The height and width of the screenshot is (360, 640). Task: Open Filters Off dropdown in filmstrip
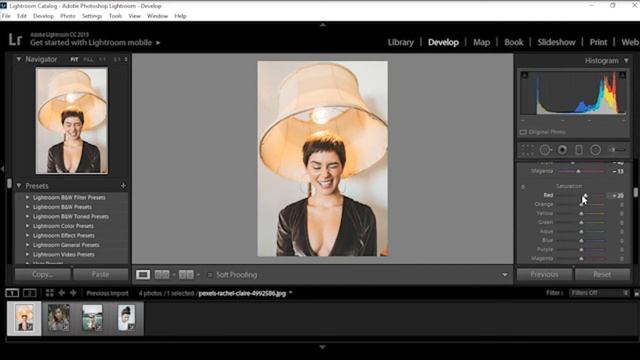tap(599, 293)
